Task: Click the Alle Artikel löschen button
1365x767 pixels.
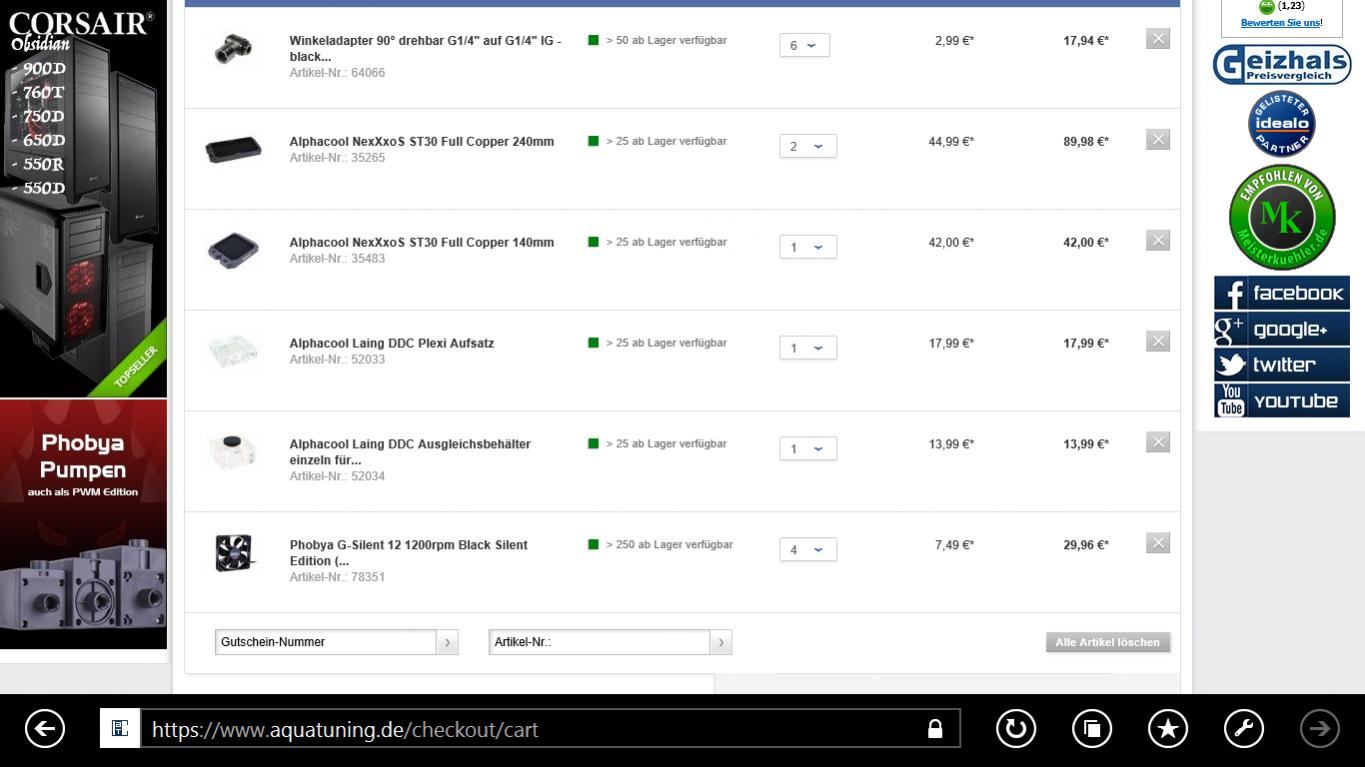Action: click(x=1107, y=642)
